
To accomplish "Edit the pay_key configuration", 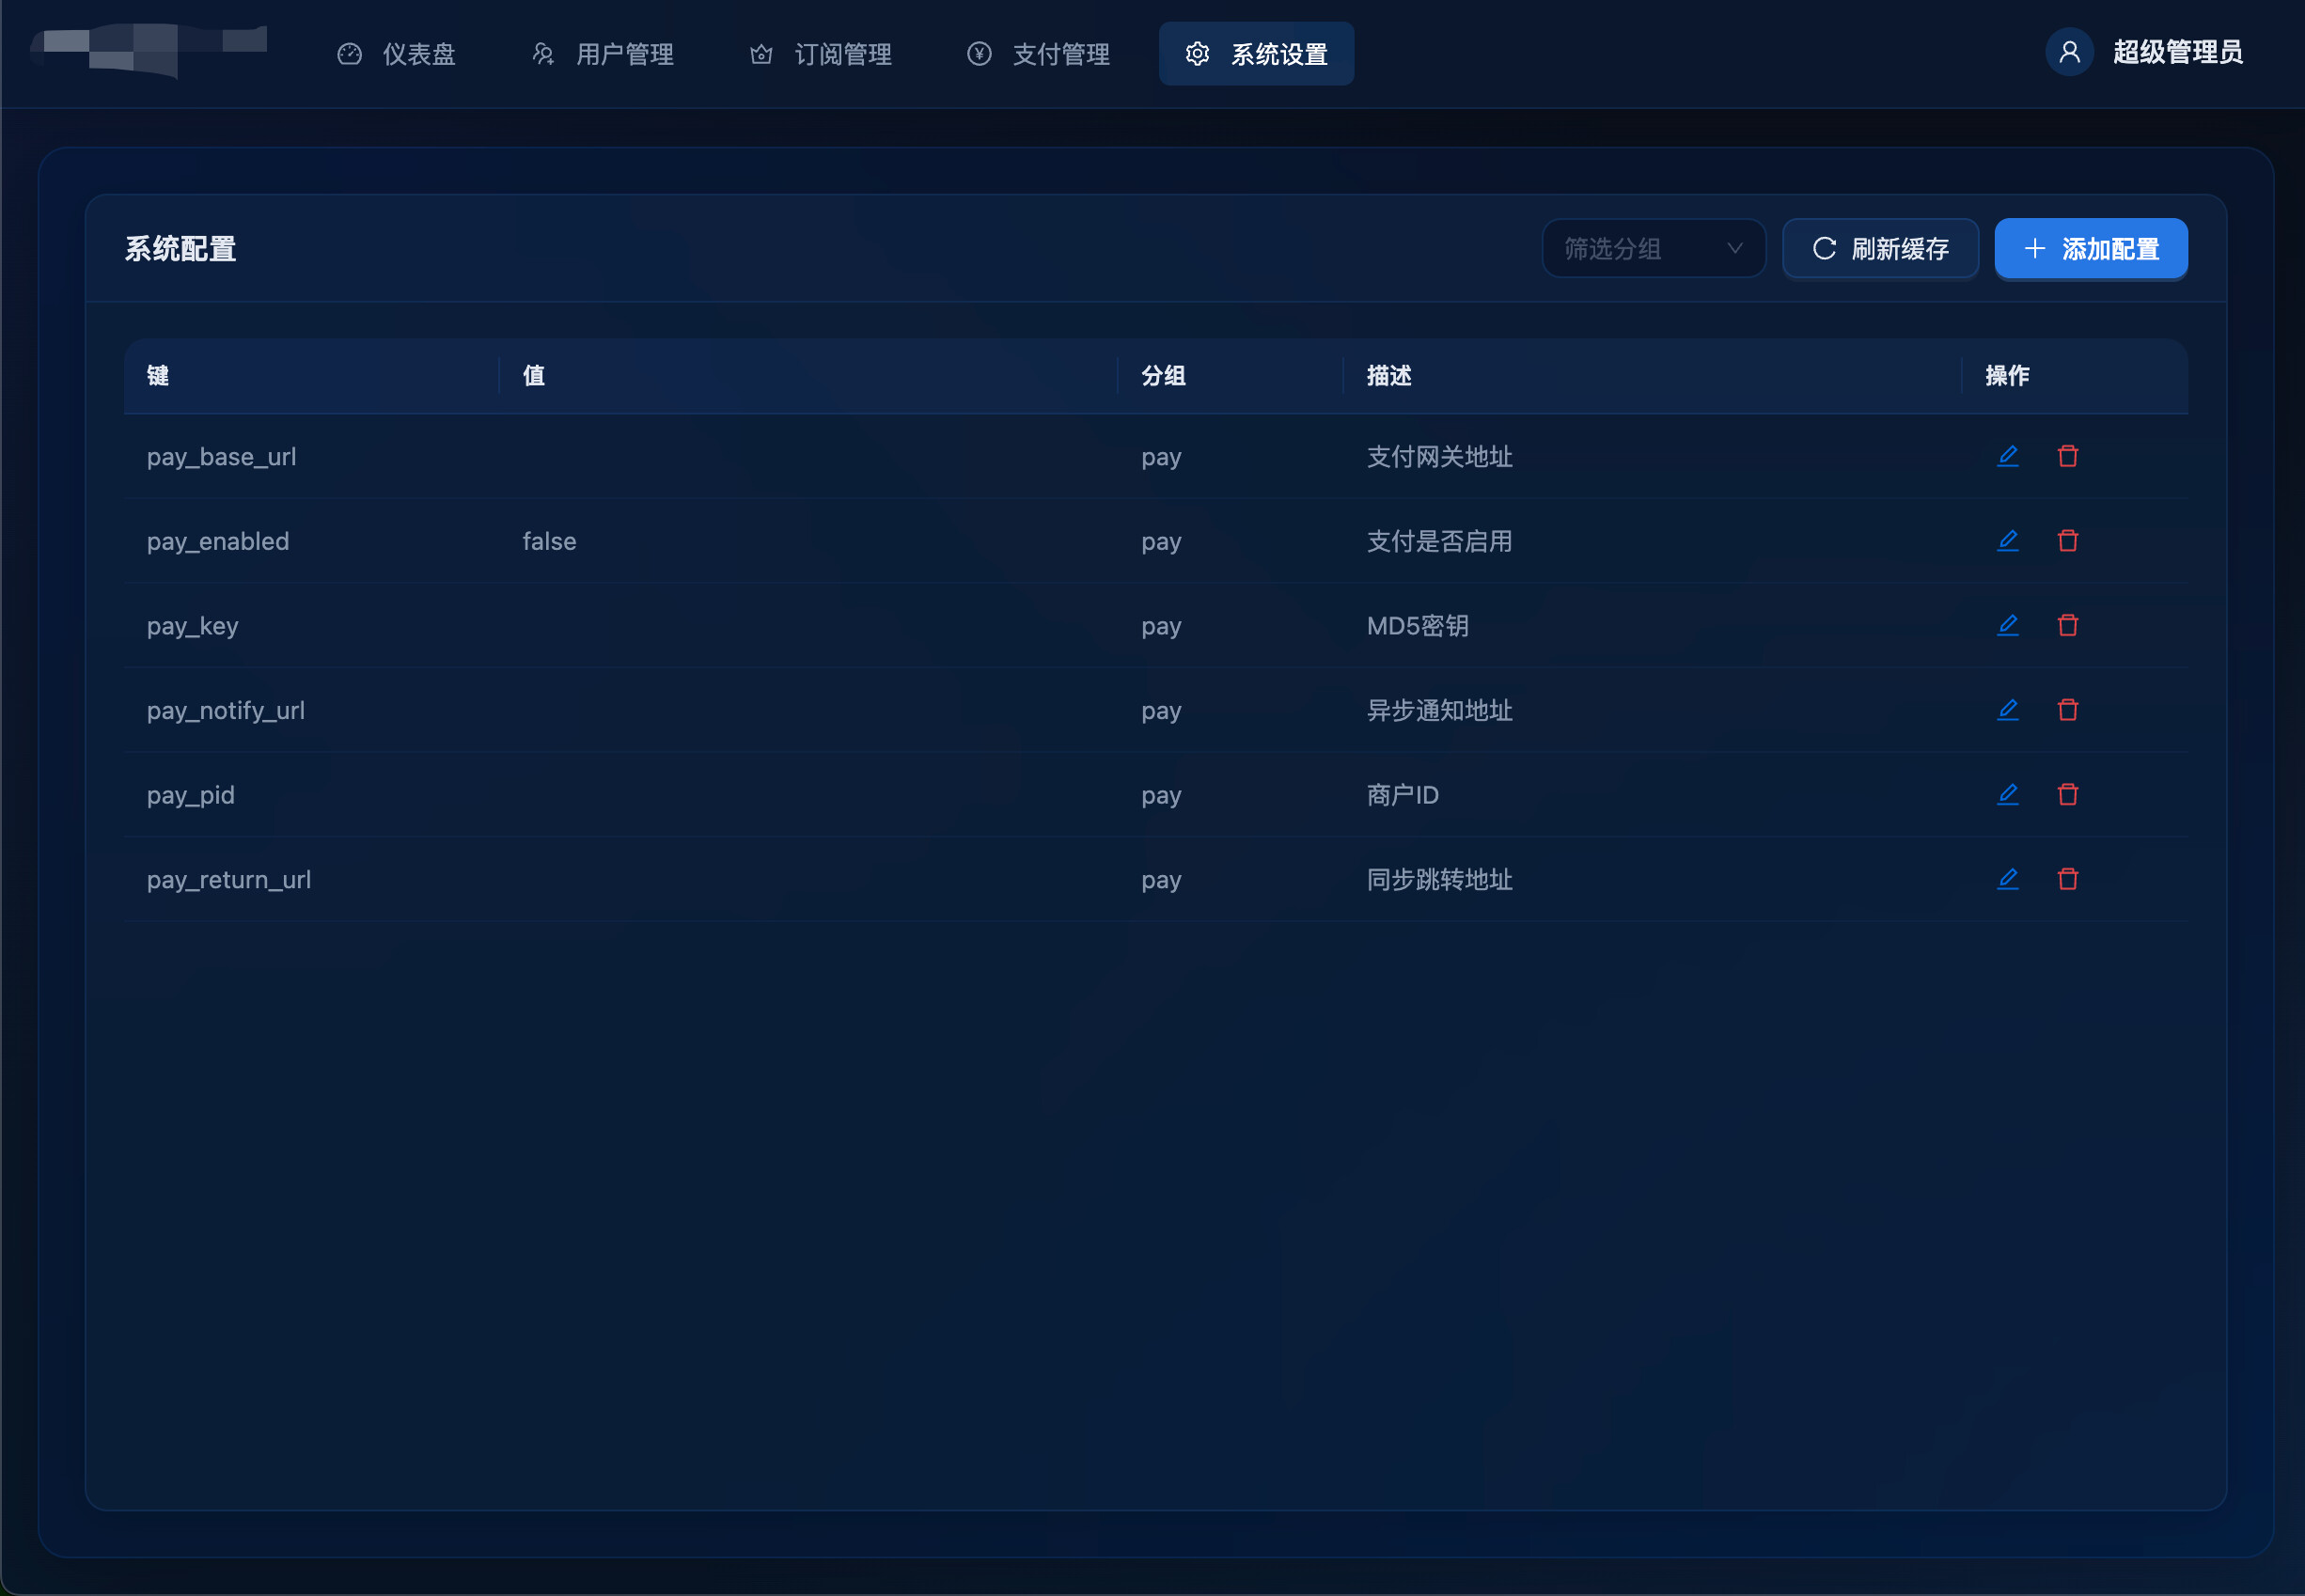I will click(x=2007, y=626).
